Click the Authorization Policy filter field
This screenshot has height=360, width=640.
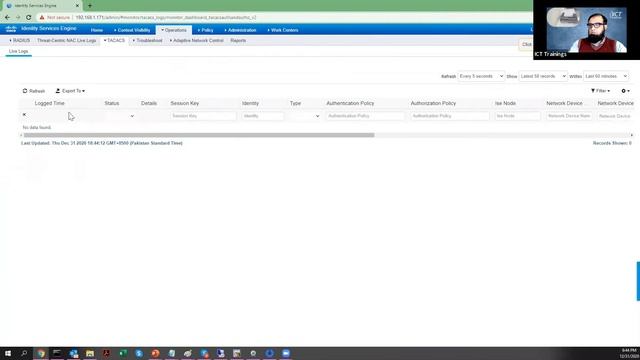coord(450,116)
